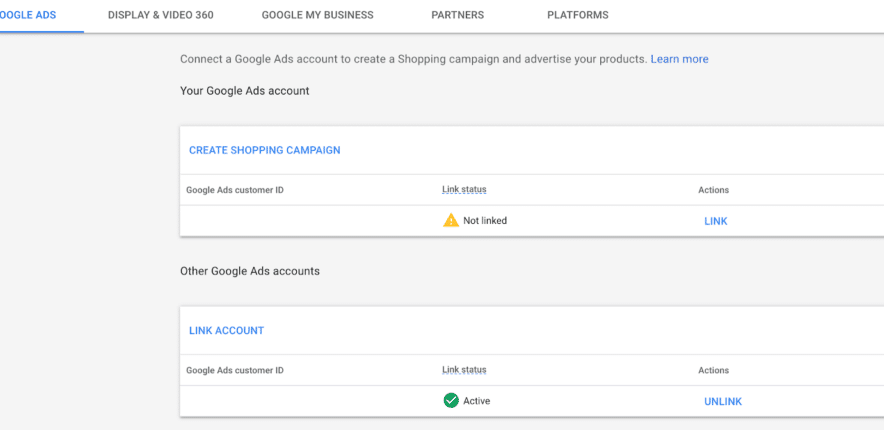Open the Platforms tab

click(578, 15)
